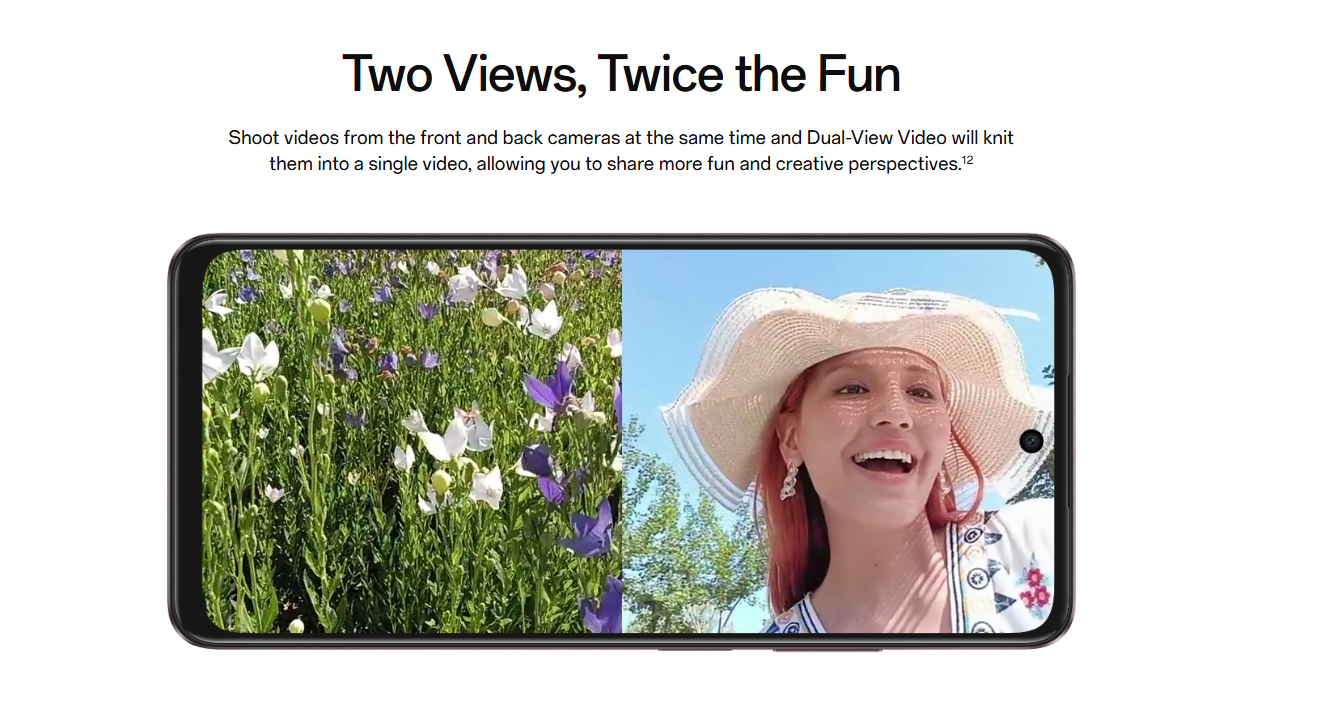Select the selfie video half with woman
The height and width of the screenshot is (725, 1334).
click(x=838, y=441)
